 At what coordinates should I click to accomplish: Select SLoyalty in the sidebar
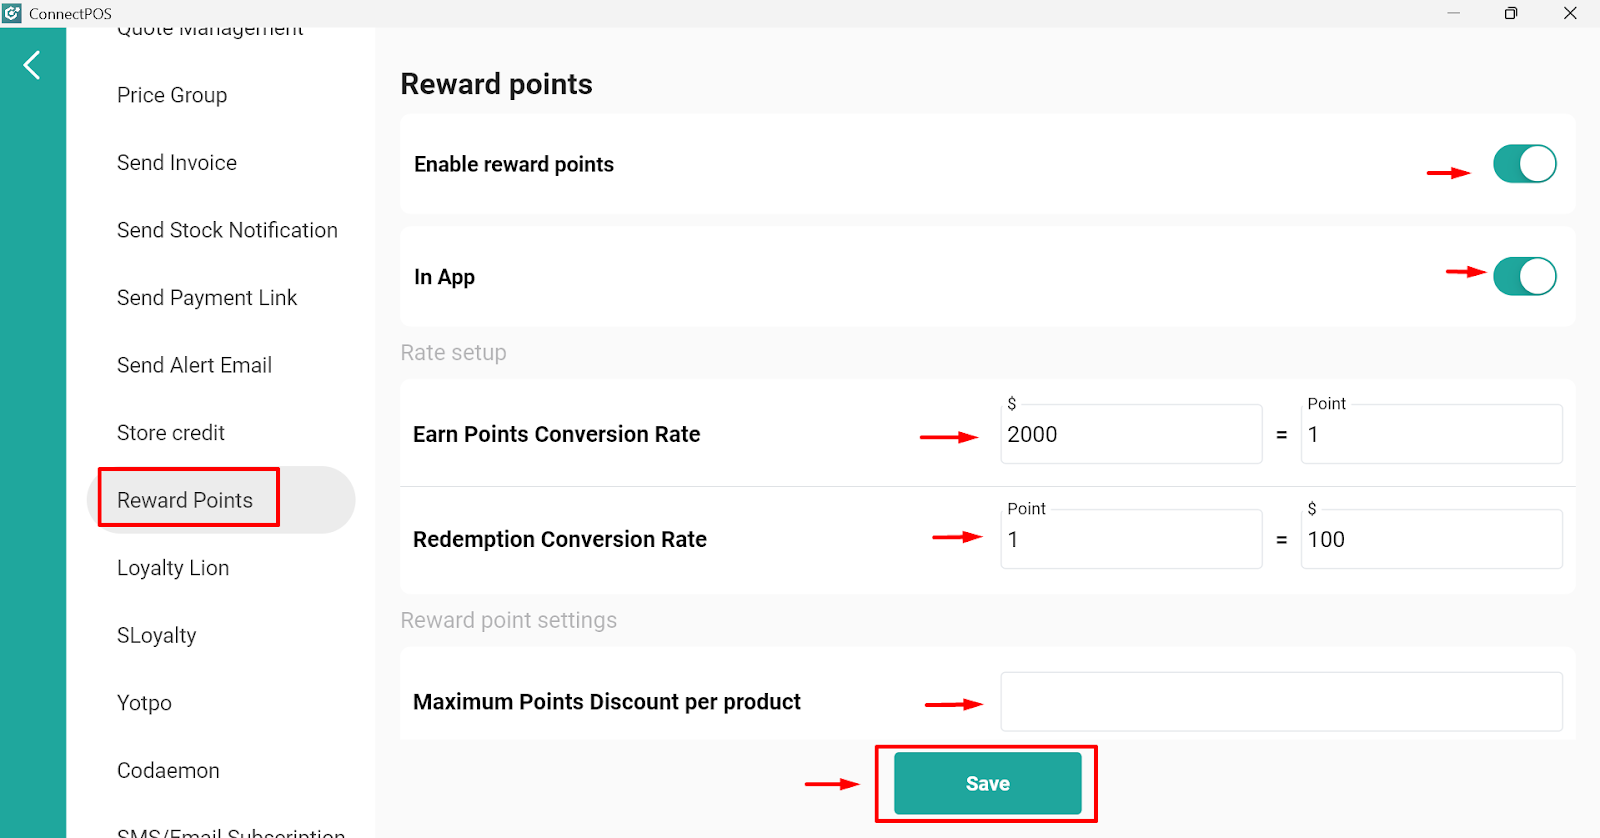156,636
